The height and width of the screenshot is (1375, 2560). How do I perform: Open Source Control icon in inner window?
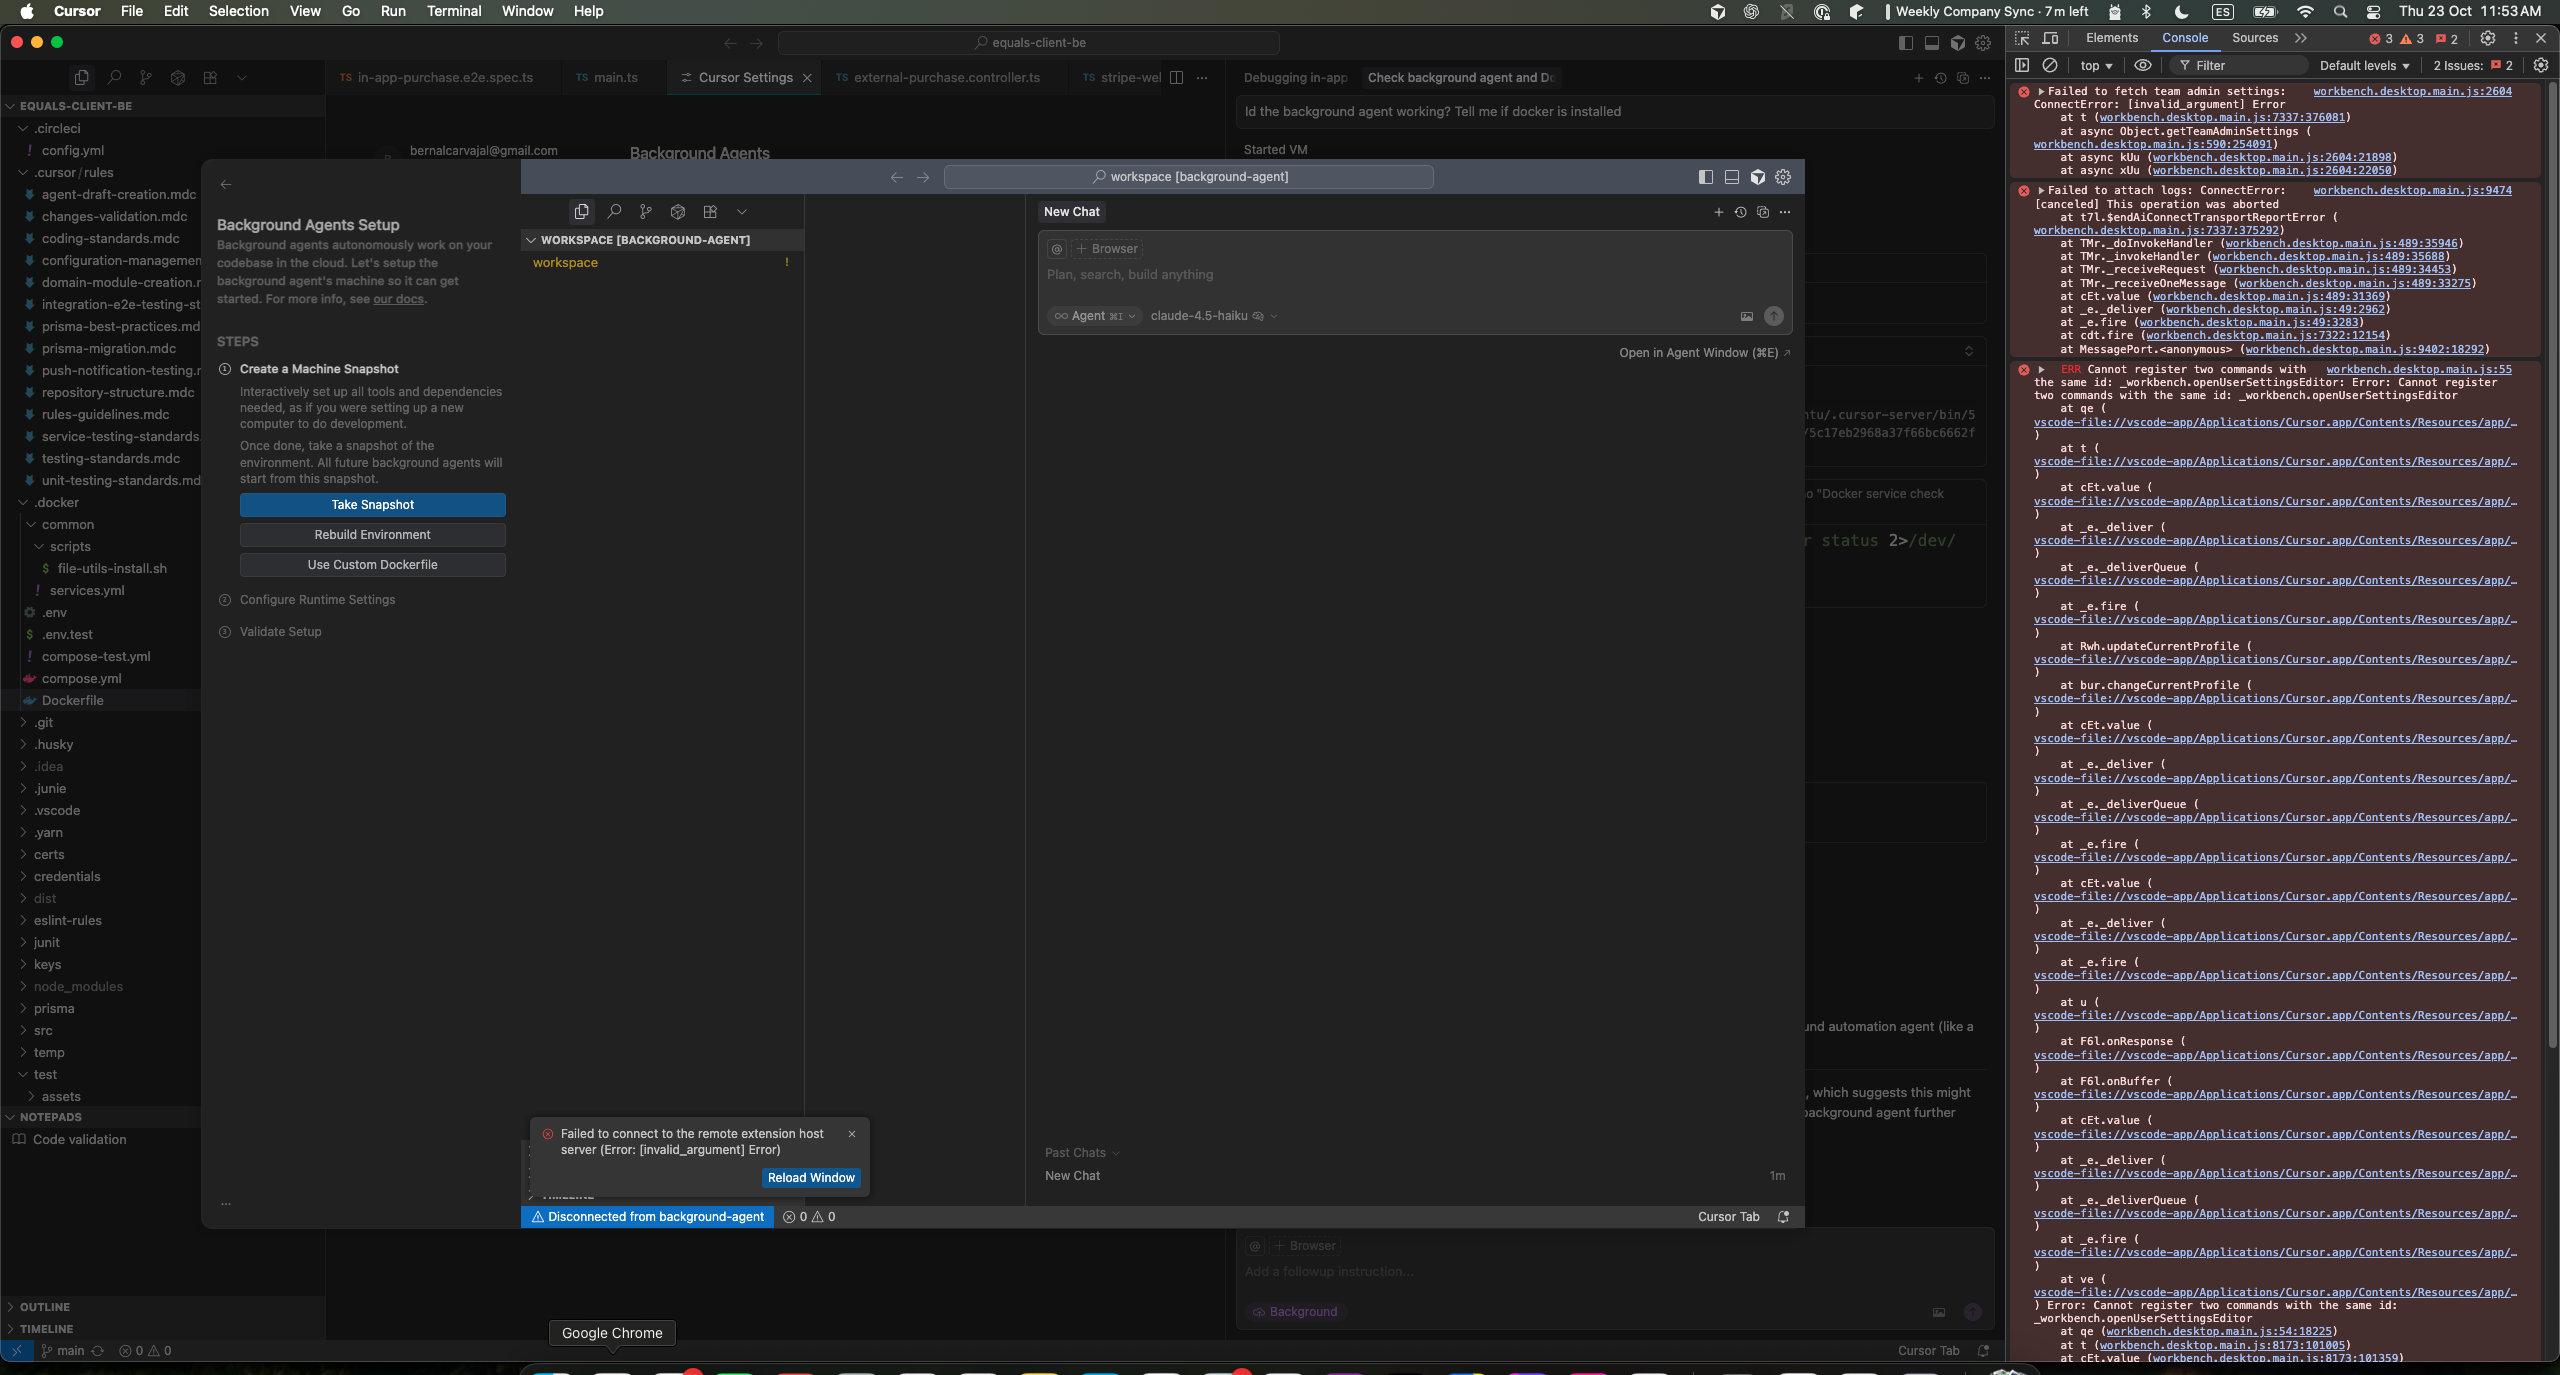[646, 212]
